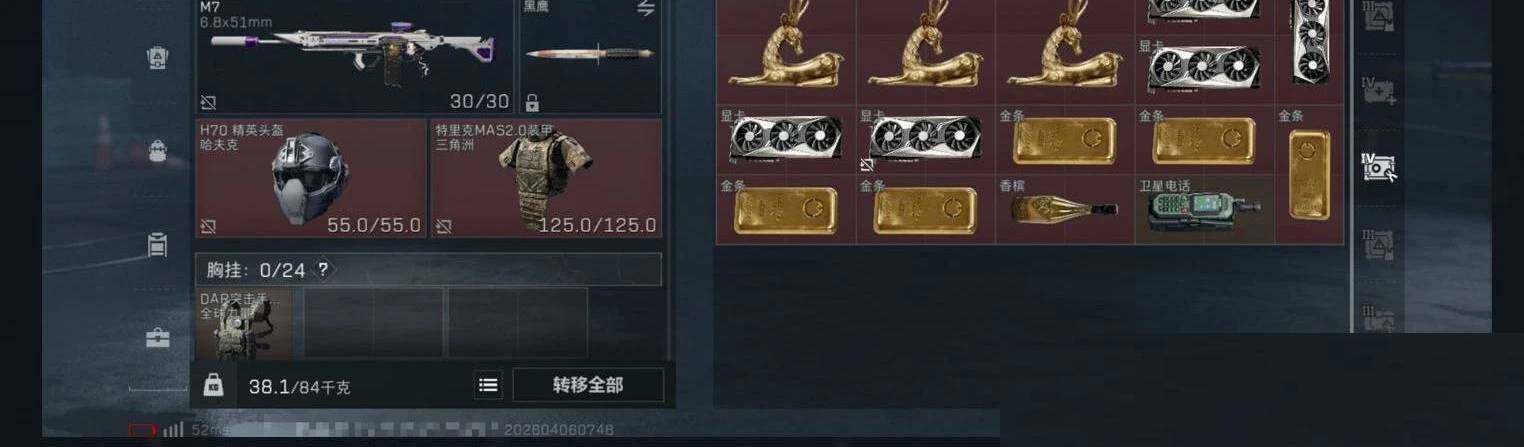Expand the IV storage box with plus sign

1379,91
